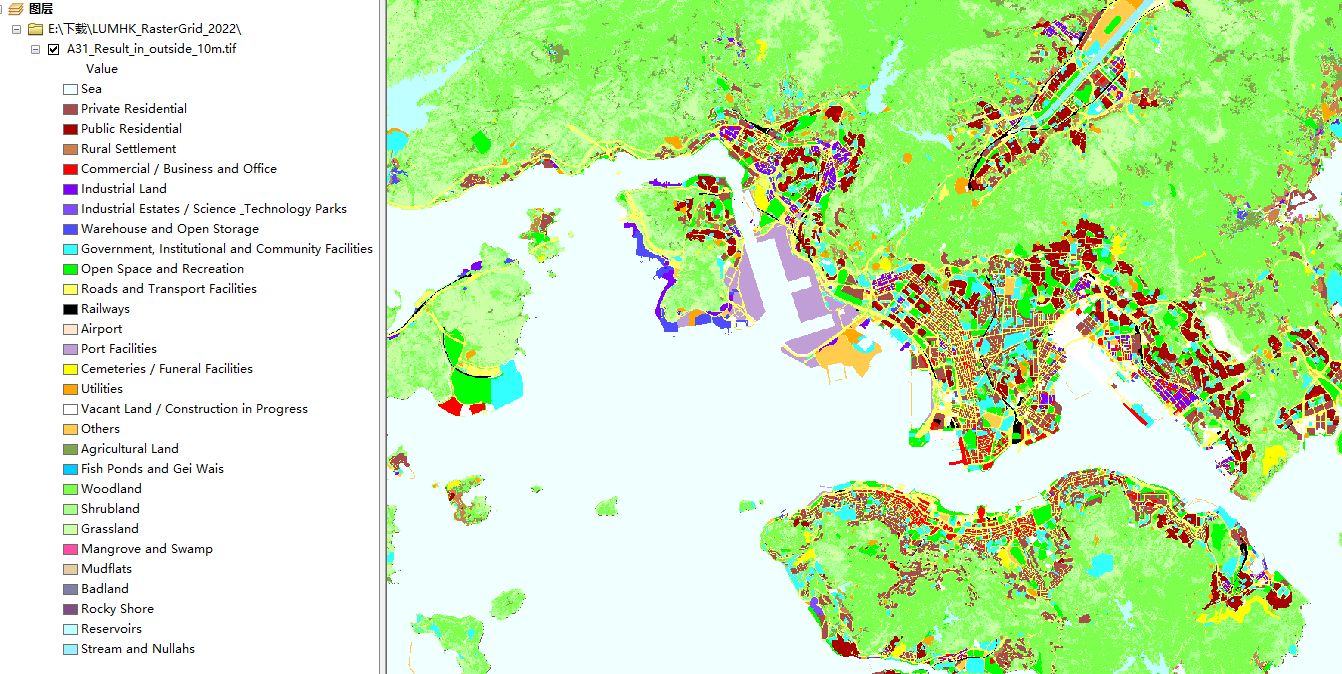Viewport: 1342px width, 674px height.
Task: Click the Vacant Land / Construction in Progress label
Action: point(194,409)
